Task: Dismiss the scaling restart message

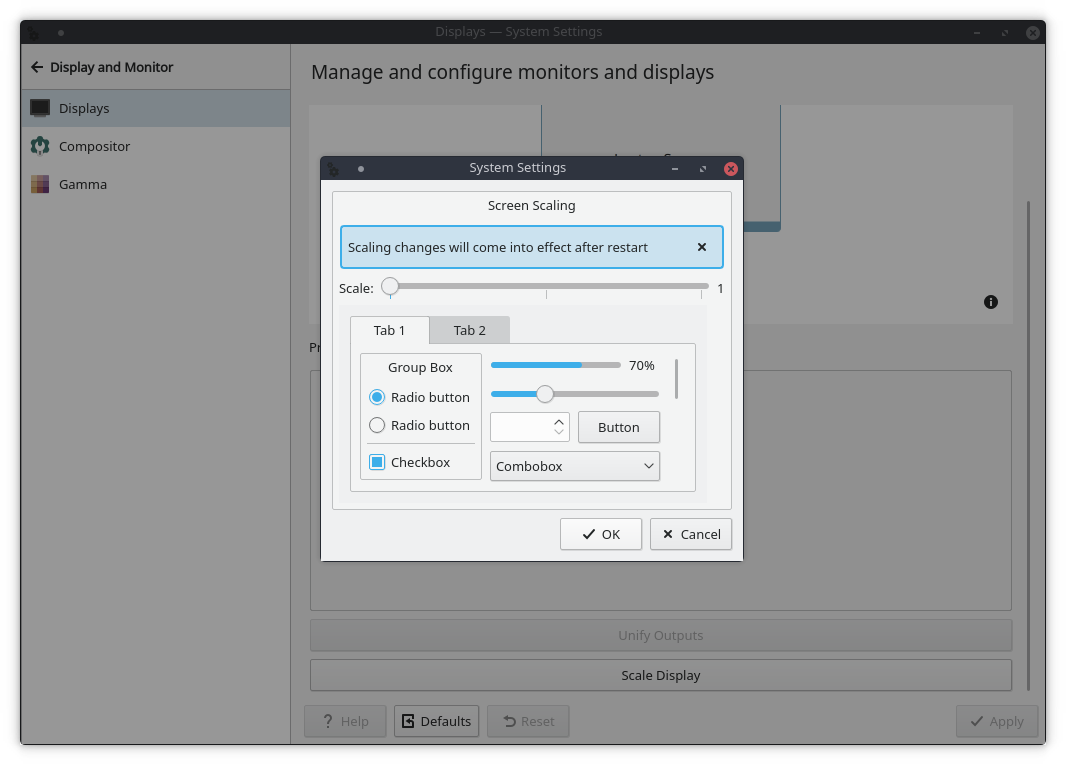Action: point(702,247)
